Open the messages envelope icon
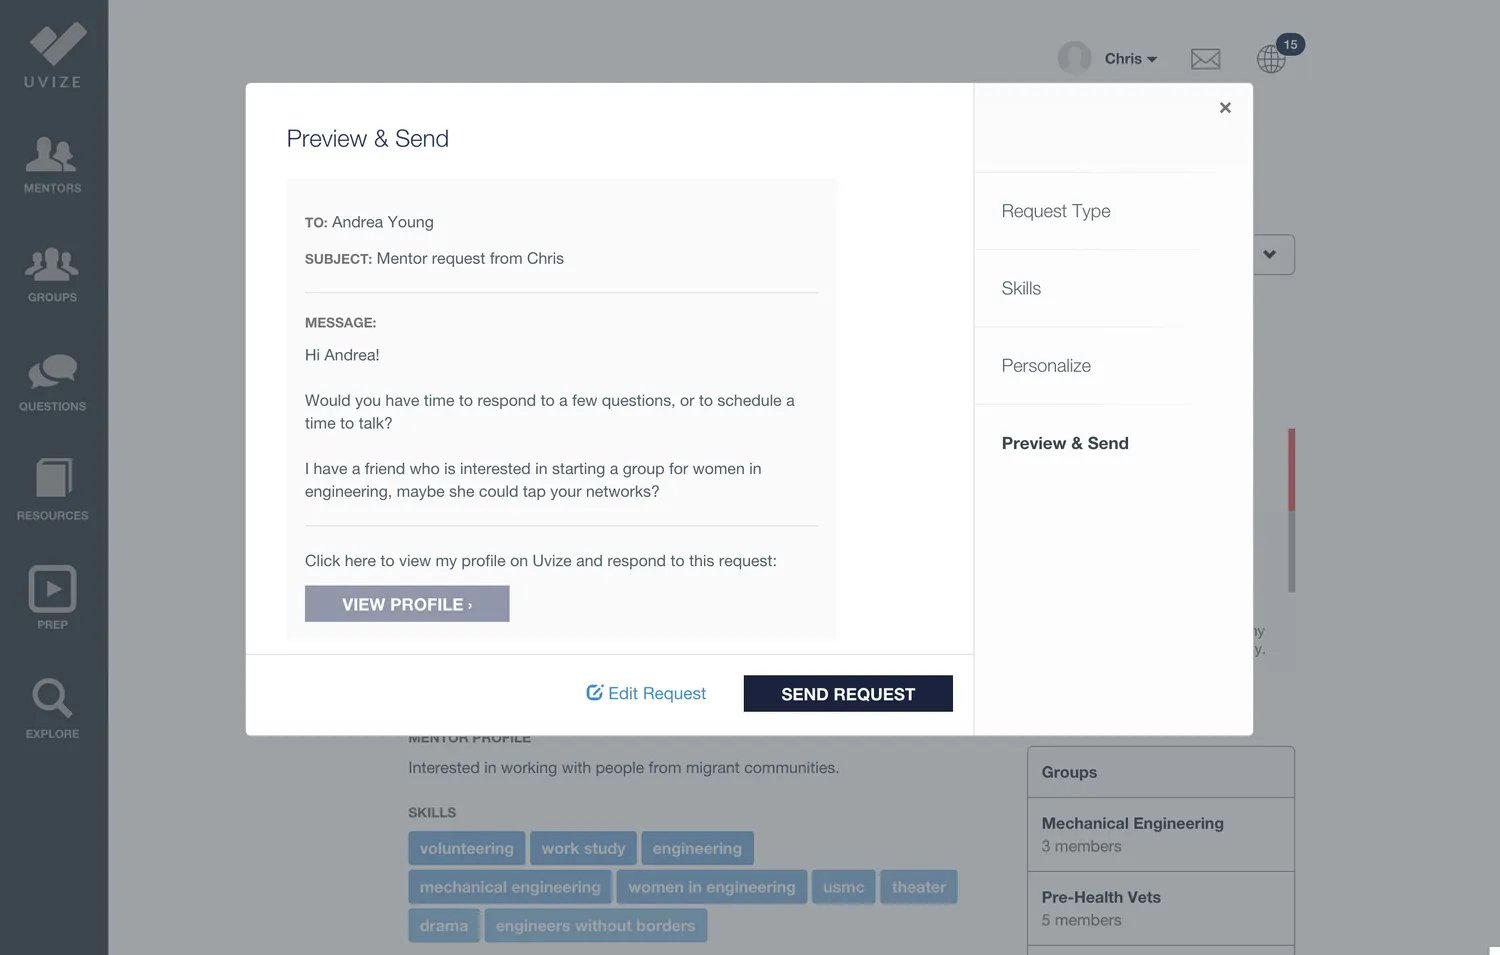Viewport: 1500px width, 955px height. [x=1205, y=59]
